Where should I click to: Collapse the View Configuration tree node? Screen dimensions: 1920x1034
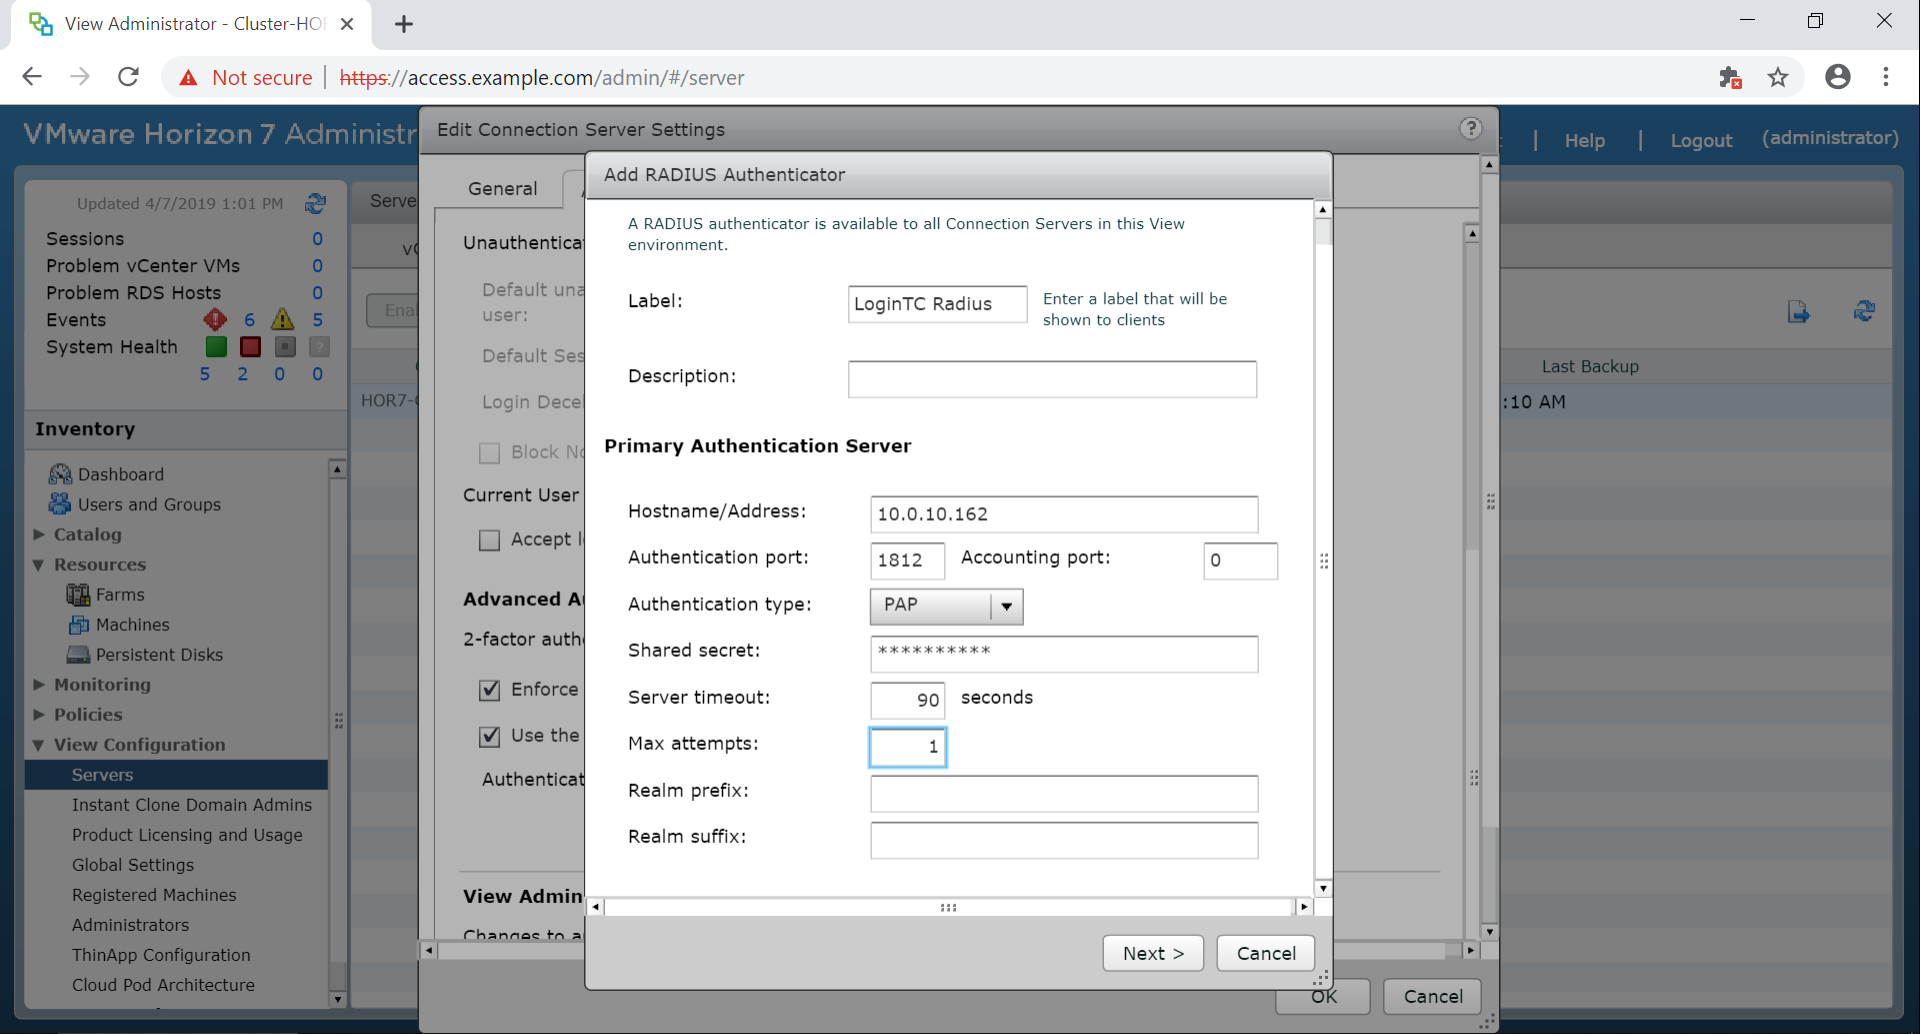point(39,745)
